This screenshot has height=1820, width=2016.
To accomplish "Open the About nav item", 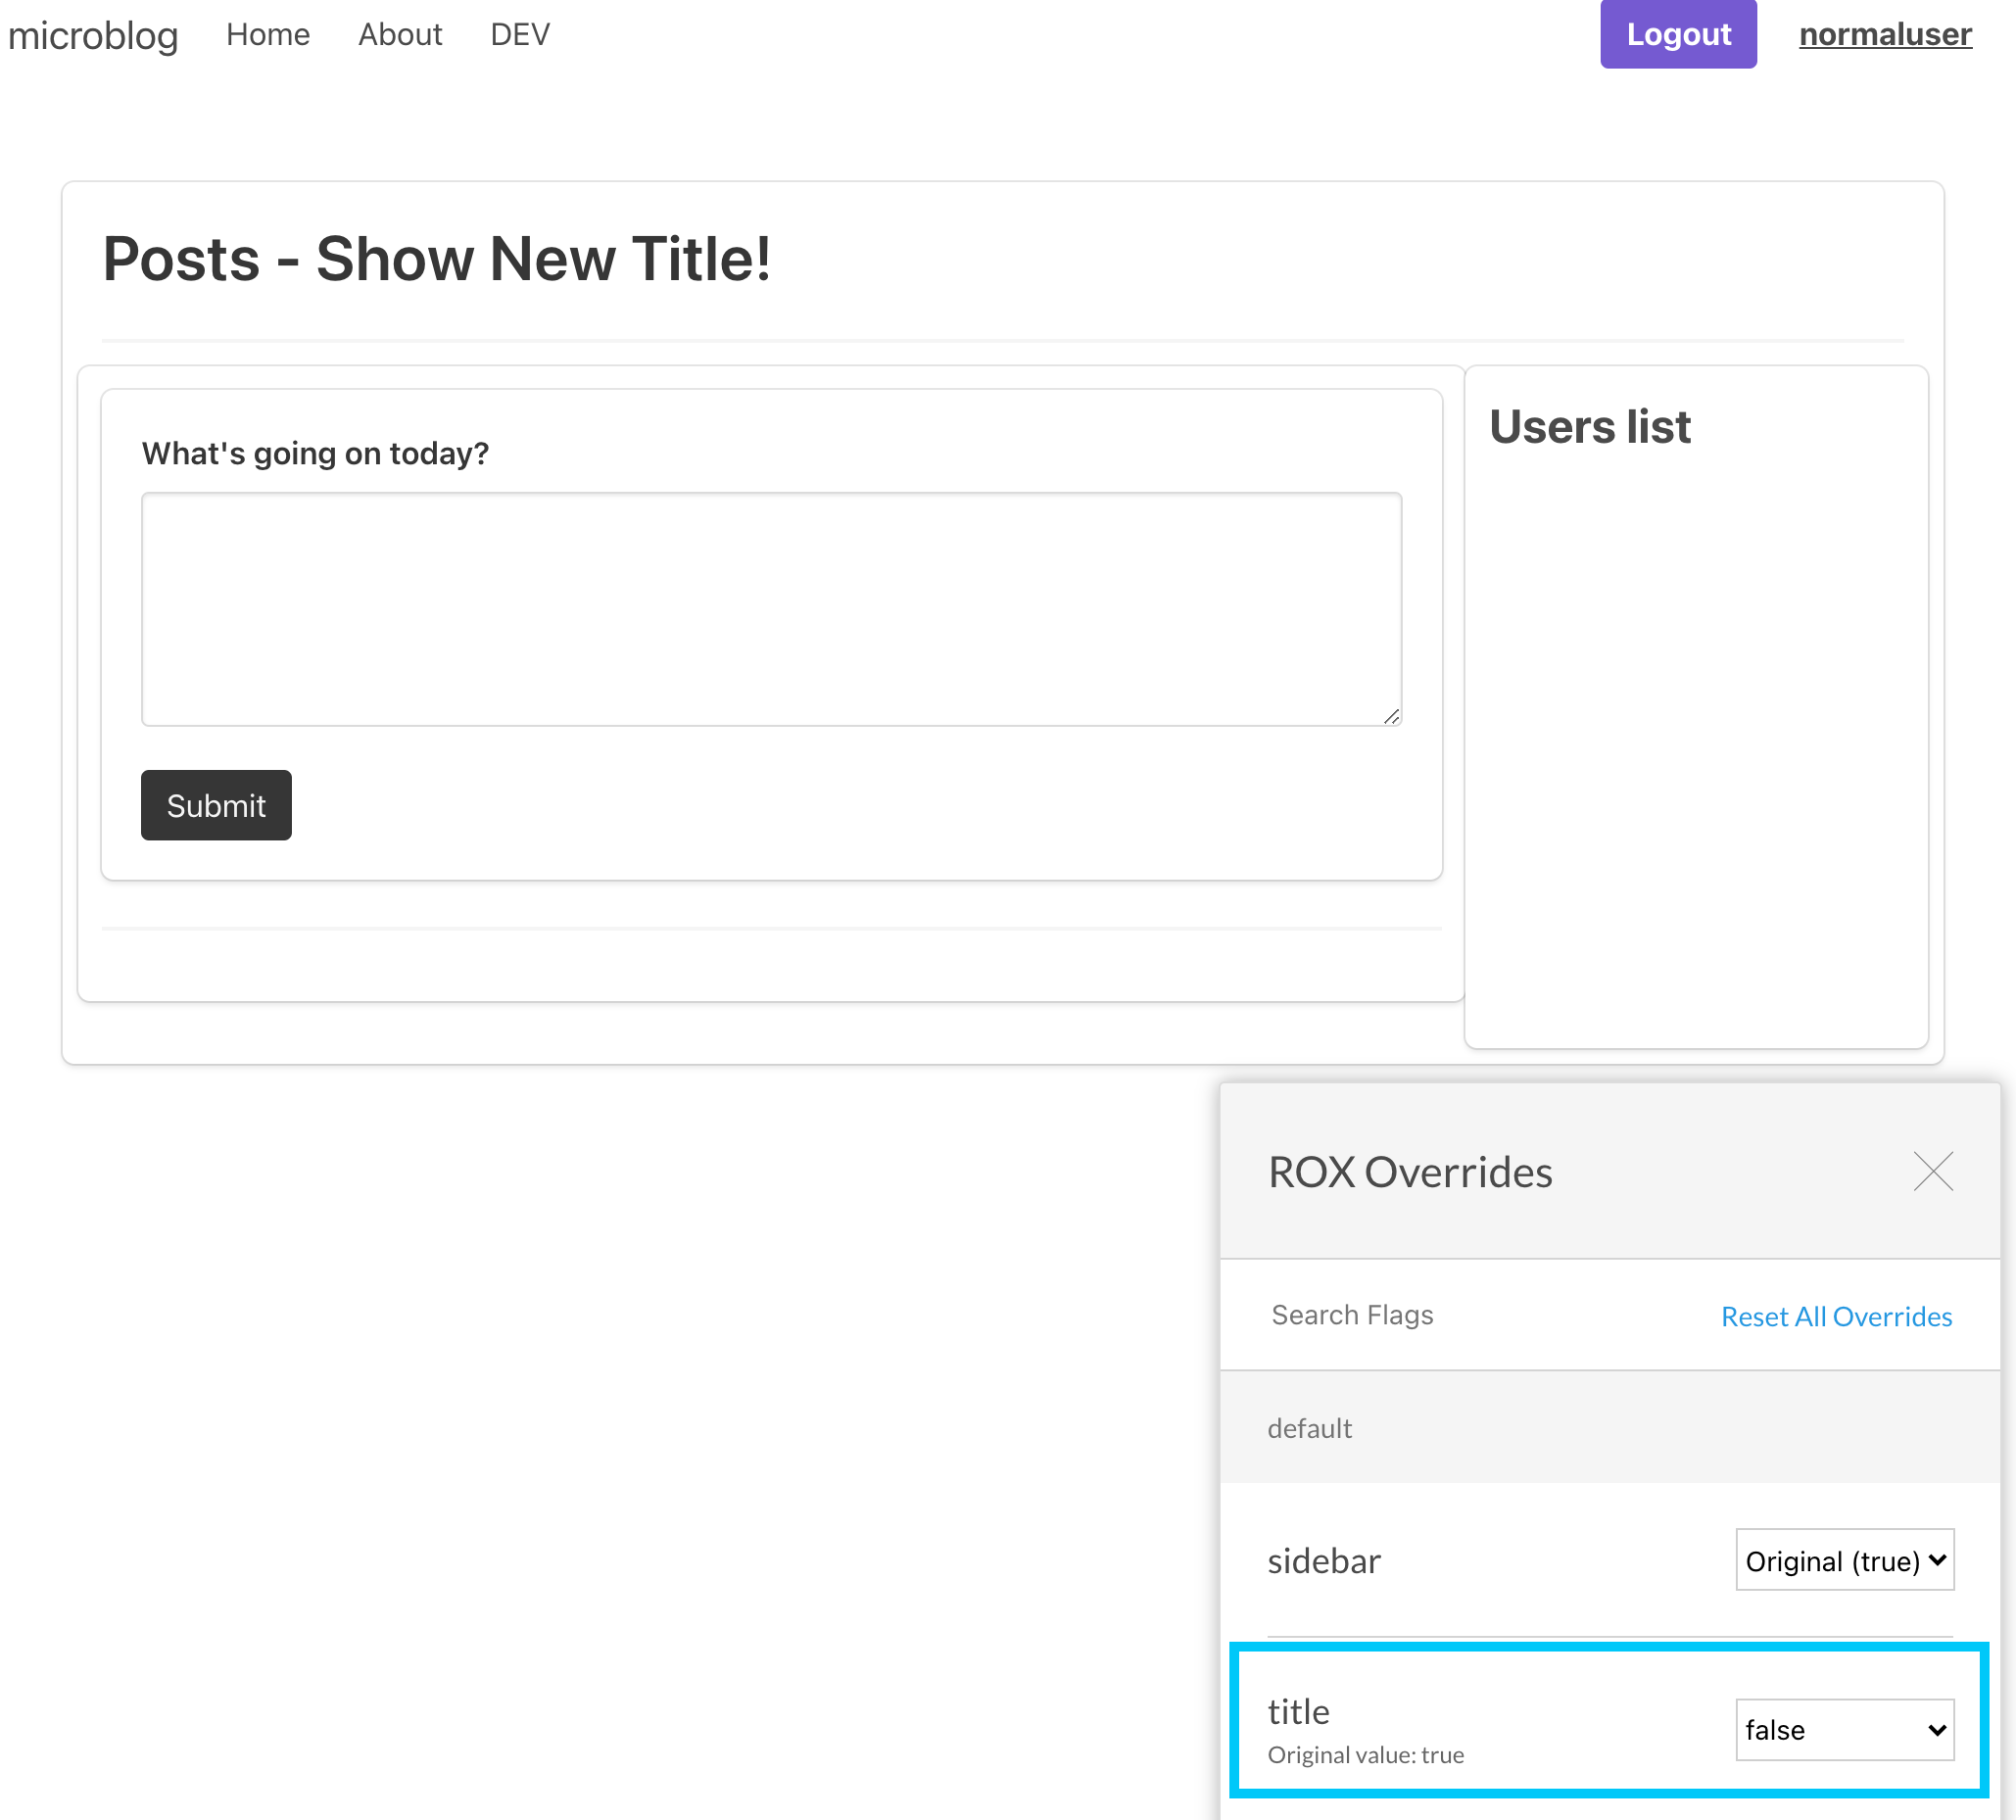I will click(400, 34).
